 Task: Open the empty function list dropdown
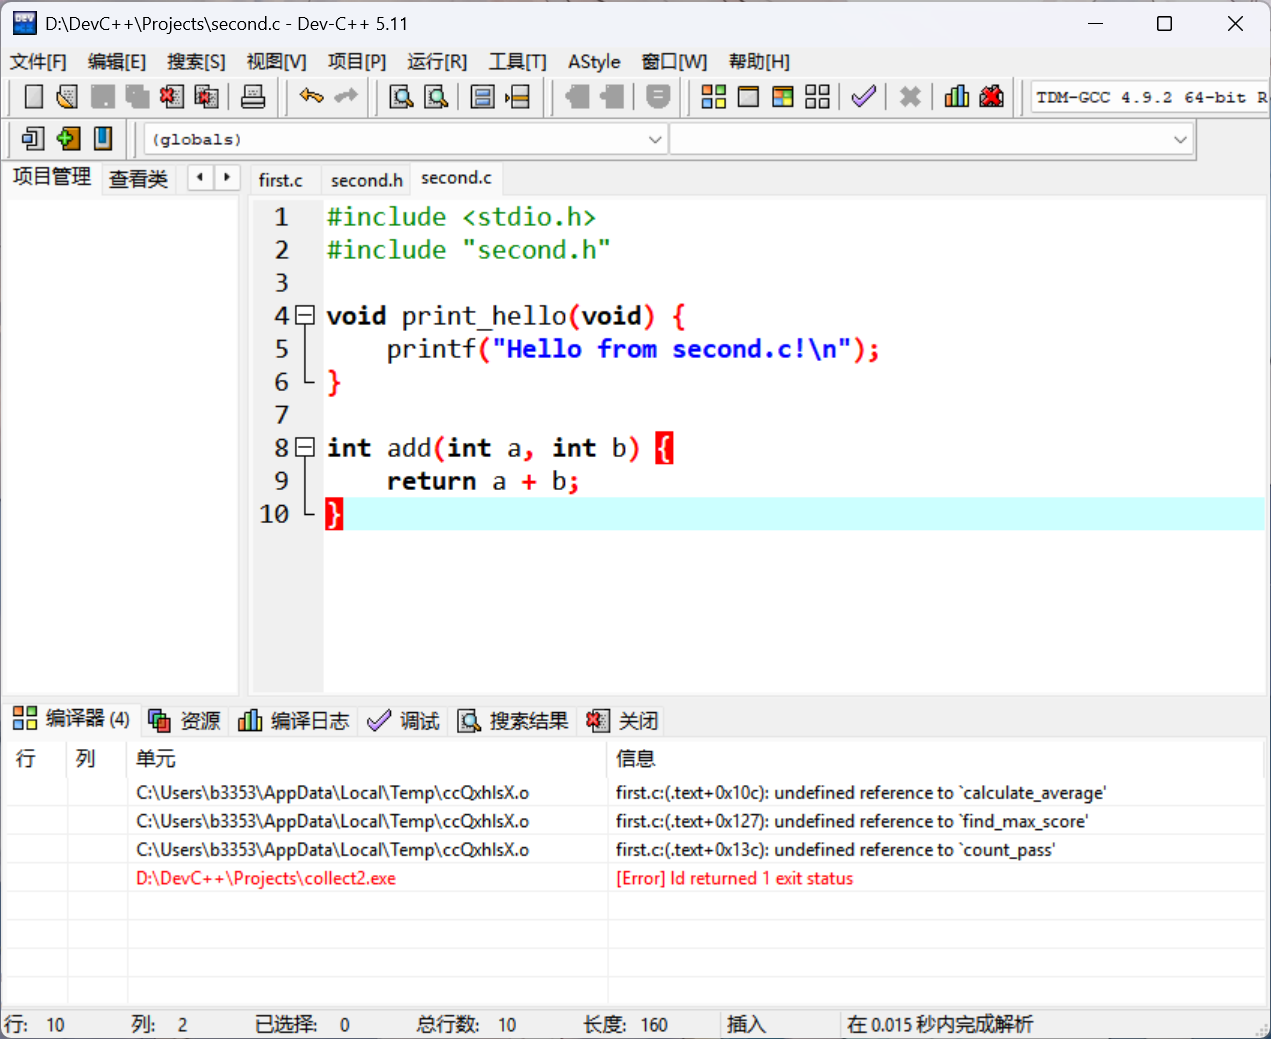point(931,139)
